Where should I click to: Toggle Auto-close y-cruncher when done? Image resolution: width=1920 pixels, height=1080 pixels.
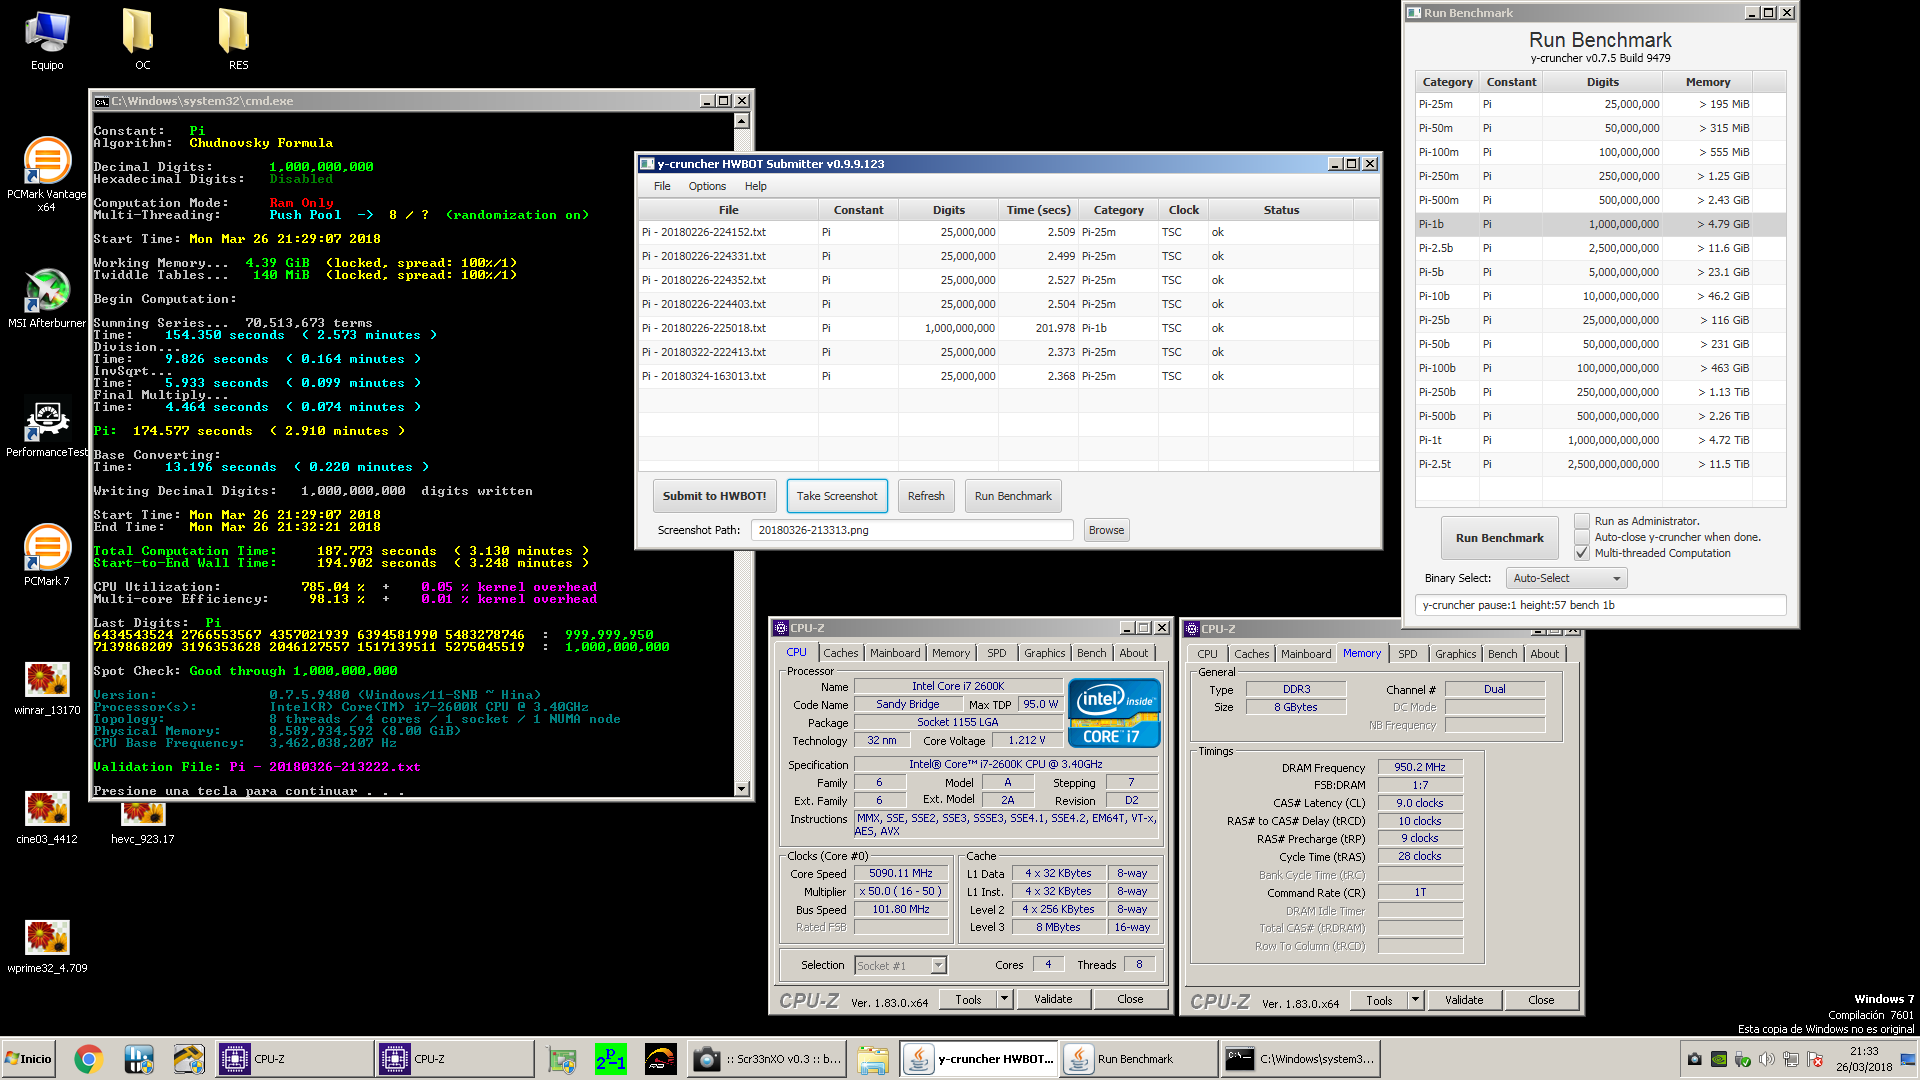click(x=1582, y=537)
